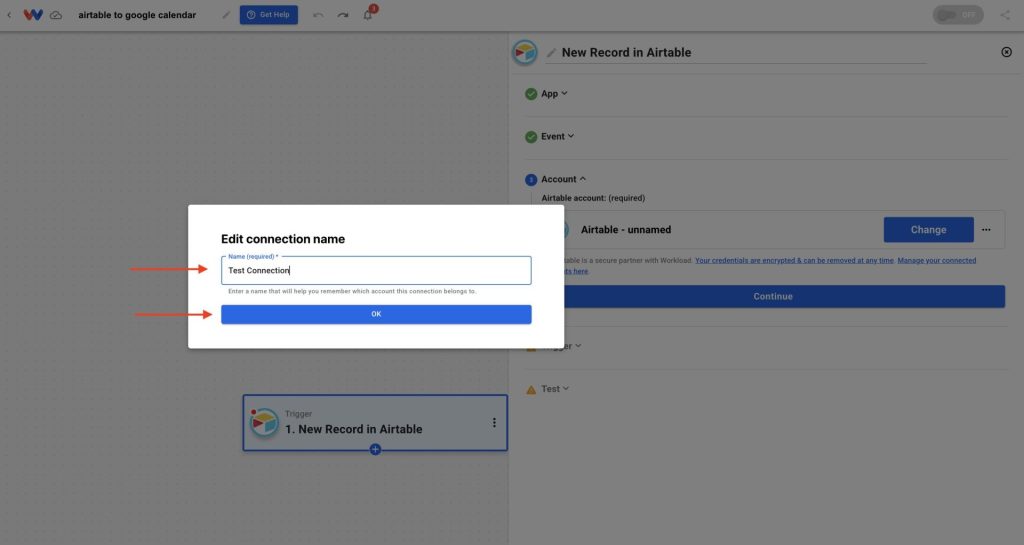
Task: Confirm the connection name with OK
Action: click(x=376, y=314)
